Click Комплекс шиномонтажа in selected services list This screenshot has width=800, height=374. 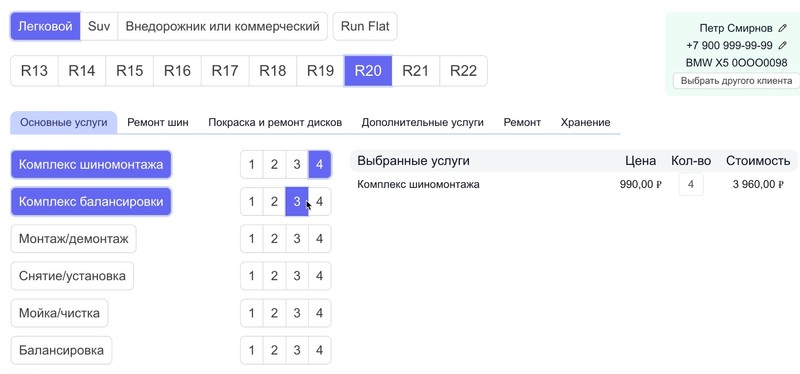(x=418, y=185)
